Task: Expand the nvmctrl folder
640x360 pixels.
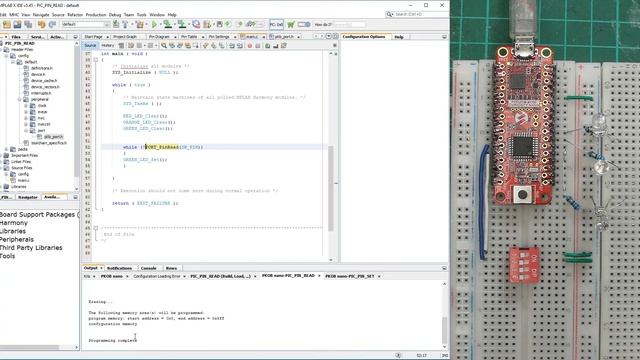Action: click(x=26, y=124)
